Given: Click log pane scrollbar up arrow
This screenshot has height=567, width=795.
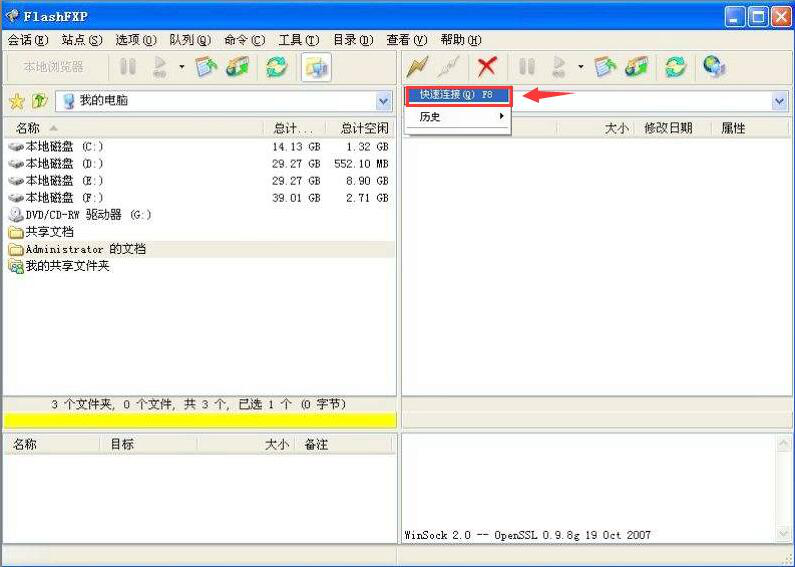Looking at the screenshot, I should (x=784, y=444).
